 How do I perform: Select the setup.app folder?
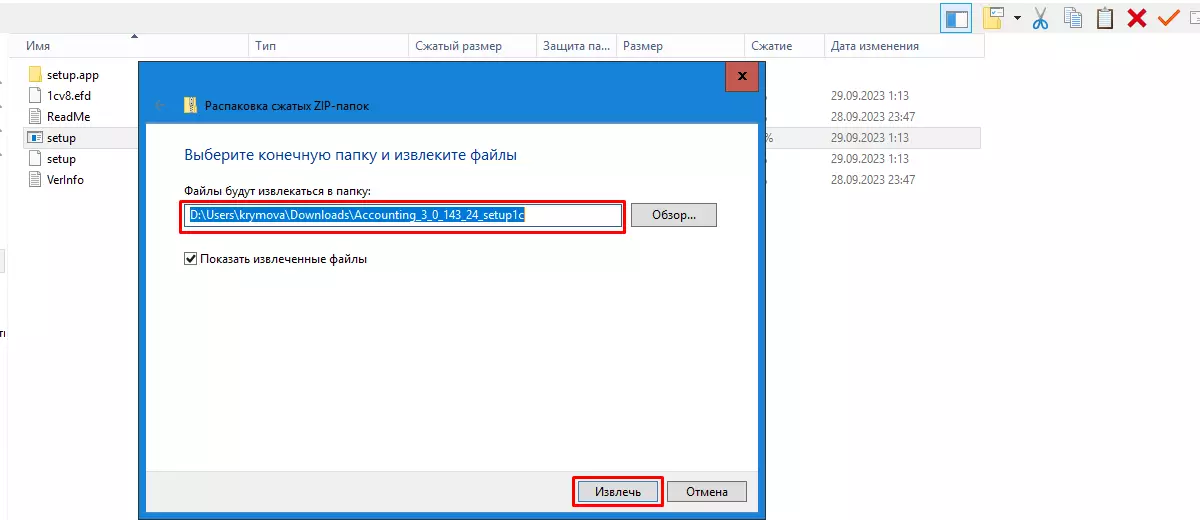(x=73, y=75)
